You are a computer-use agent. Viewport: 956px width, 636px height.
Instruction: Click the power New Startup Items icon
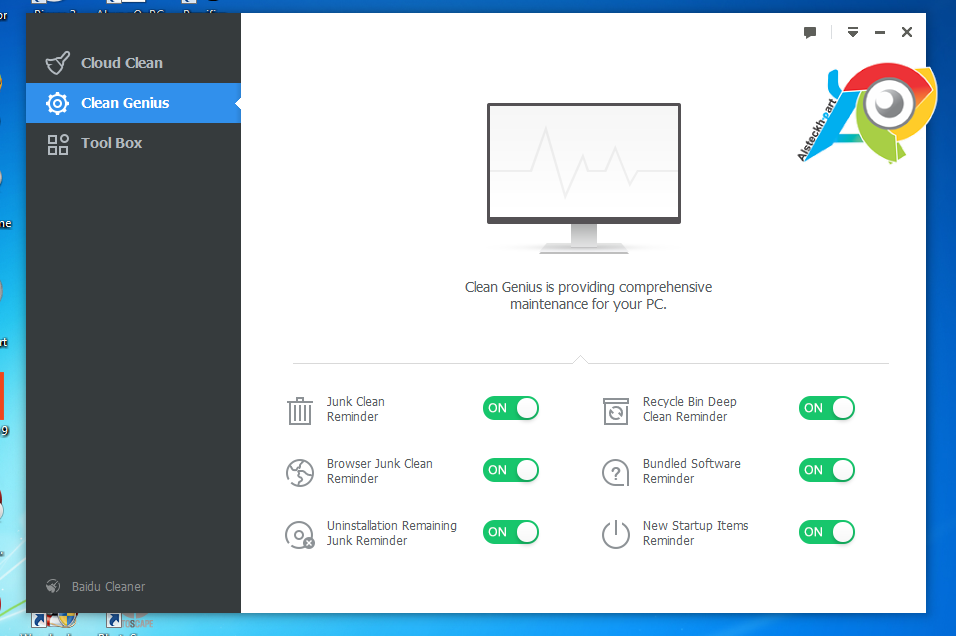[616, 534]
